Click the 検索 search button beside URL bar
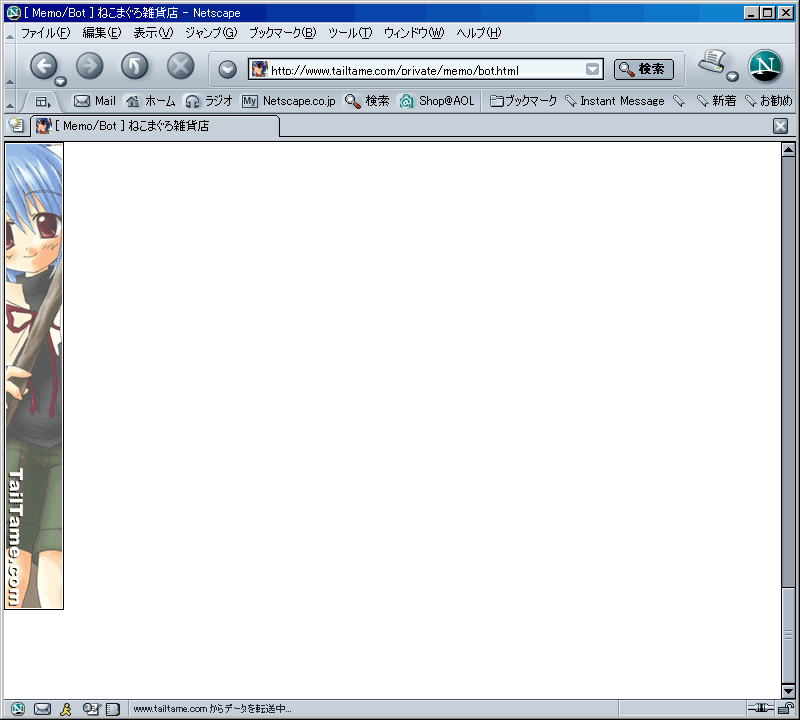 [x=643, y=69]
